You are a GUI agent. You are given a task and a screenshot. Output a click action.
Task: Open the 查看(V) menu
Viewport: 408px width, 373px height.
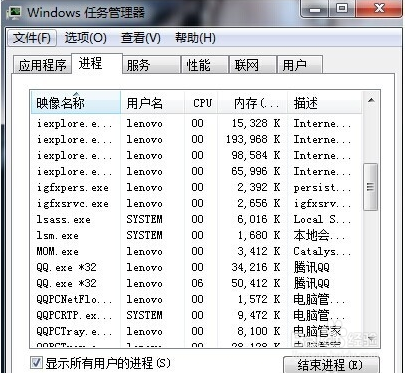[141, 38]
